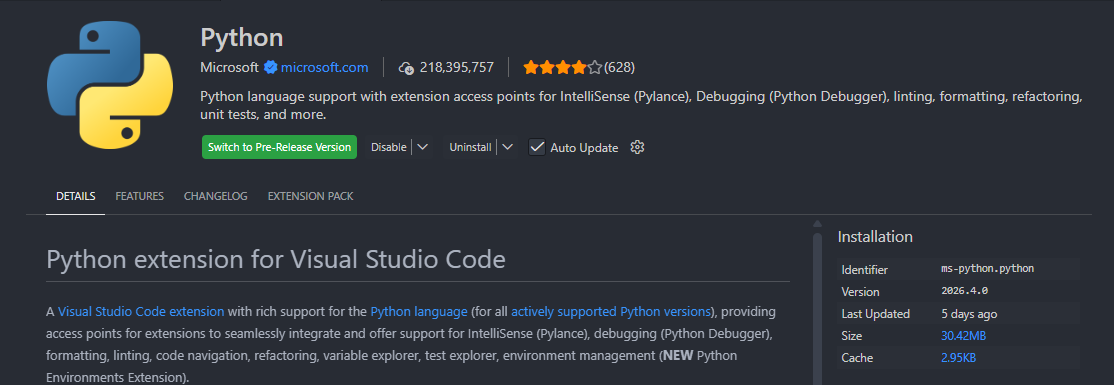This screenshot has height=385, width=1114.
Task: Open the Visual Studio Code extension link
Action: coord(141,311)
